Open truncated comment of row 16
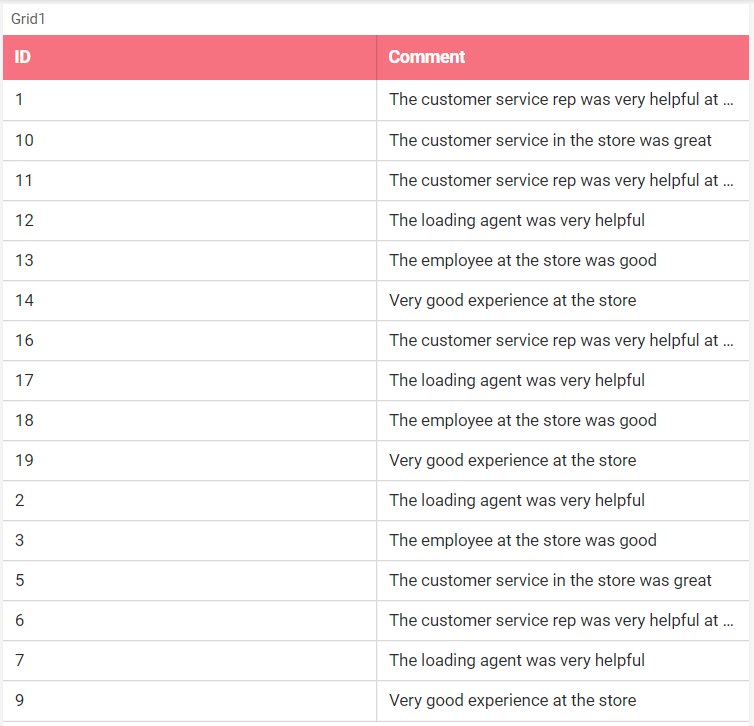This screenshot has width=754, height=726. tap(563, 340)
